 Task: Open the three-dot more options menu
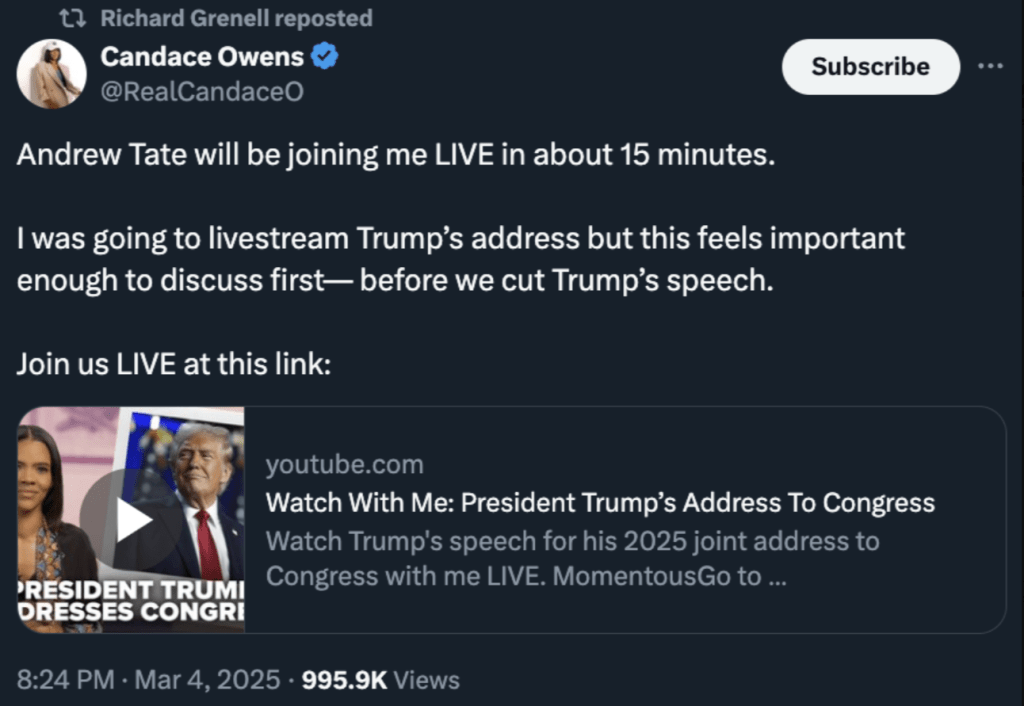pyautogui.click(x=990, y=66)
